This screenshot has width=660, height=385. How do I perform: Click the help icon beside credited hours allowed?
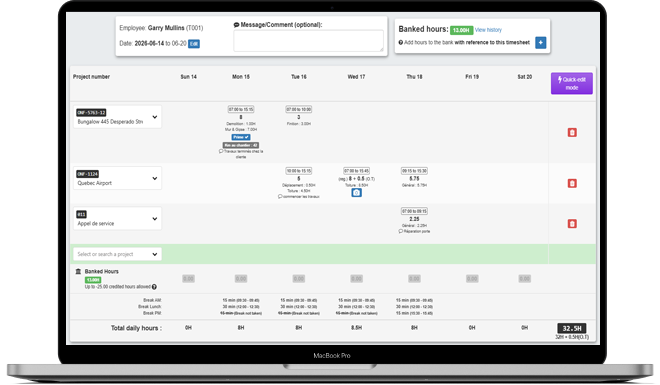tap(154, 287)
